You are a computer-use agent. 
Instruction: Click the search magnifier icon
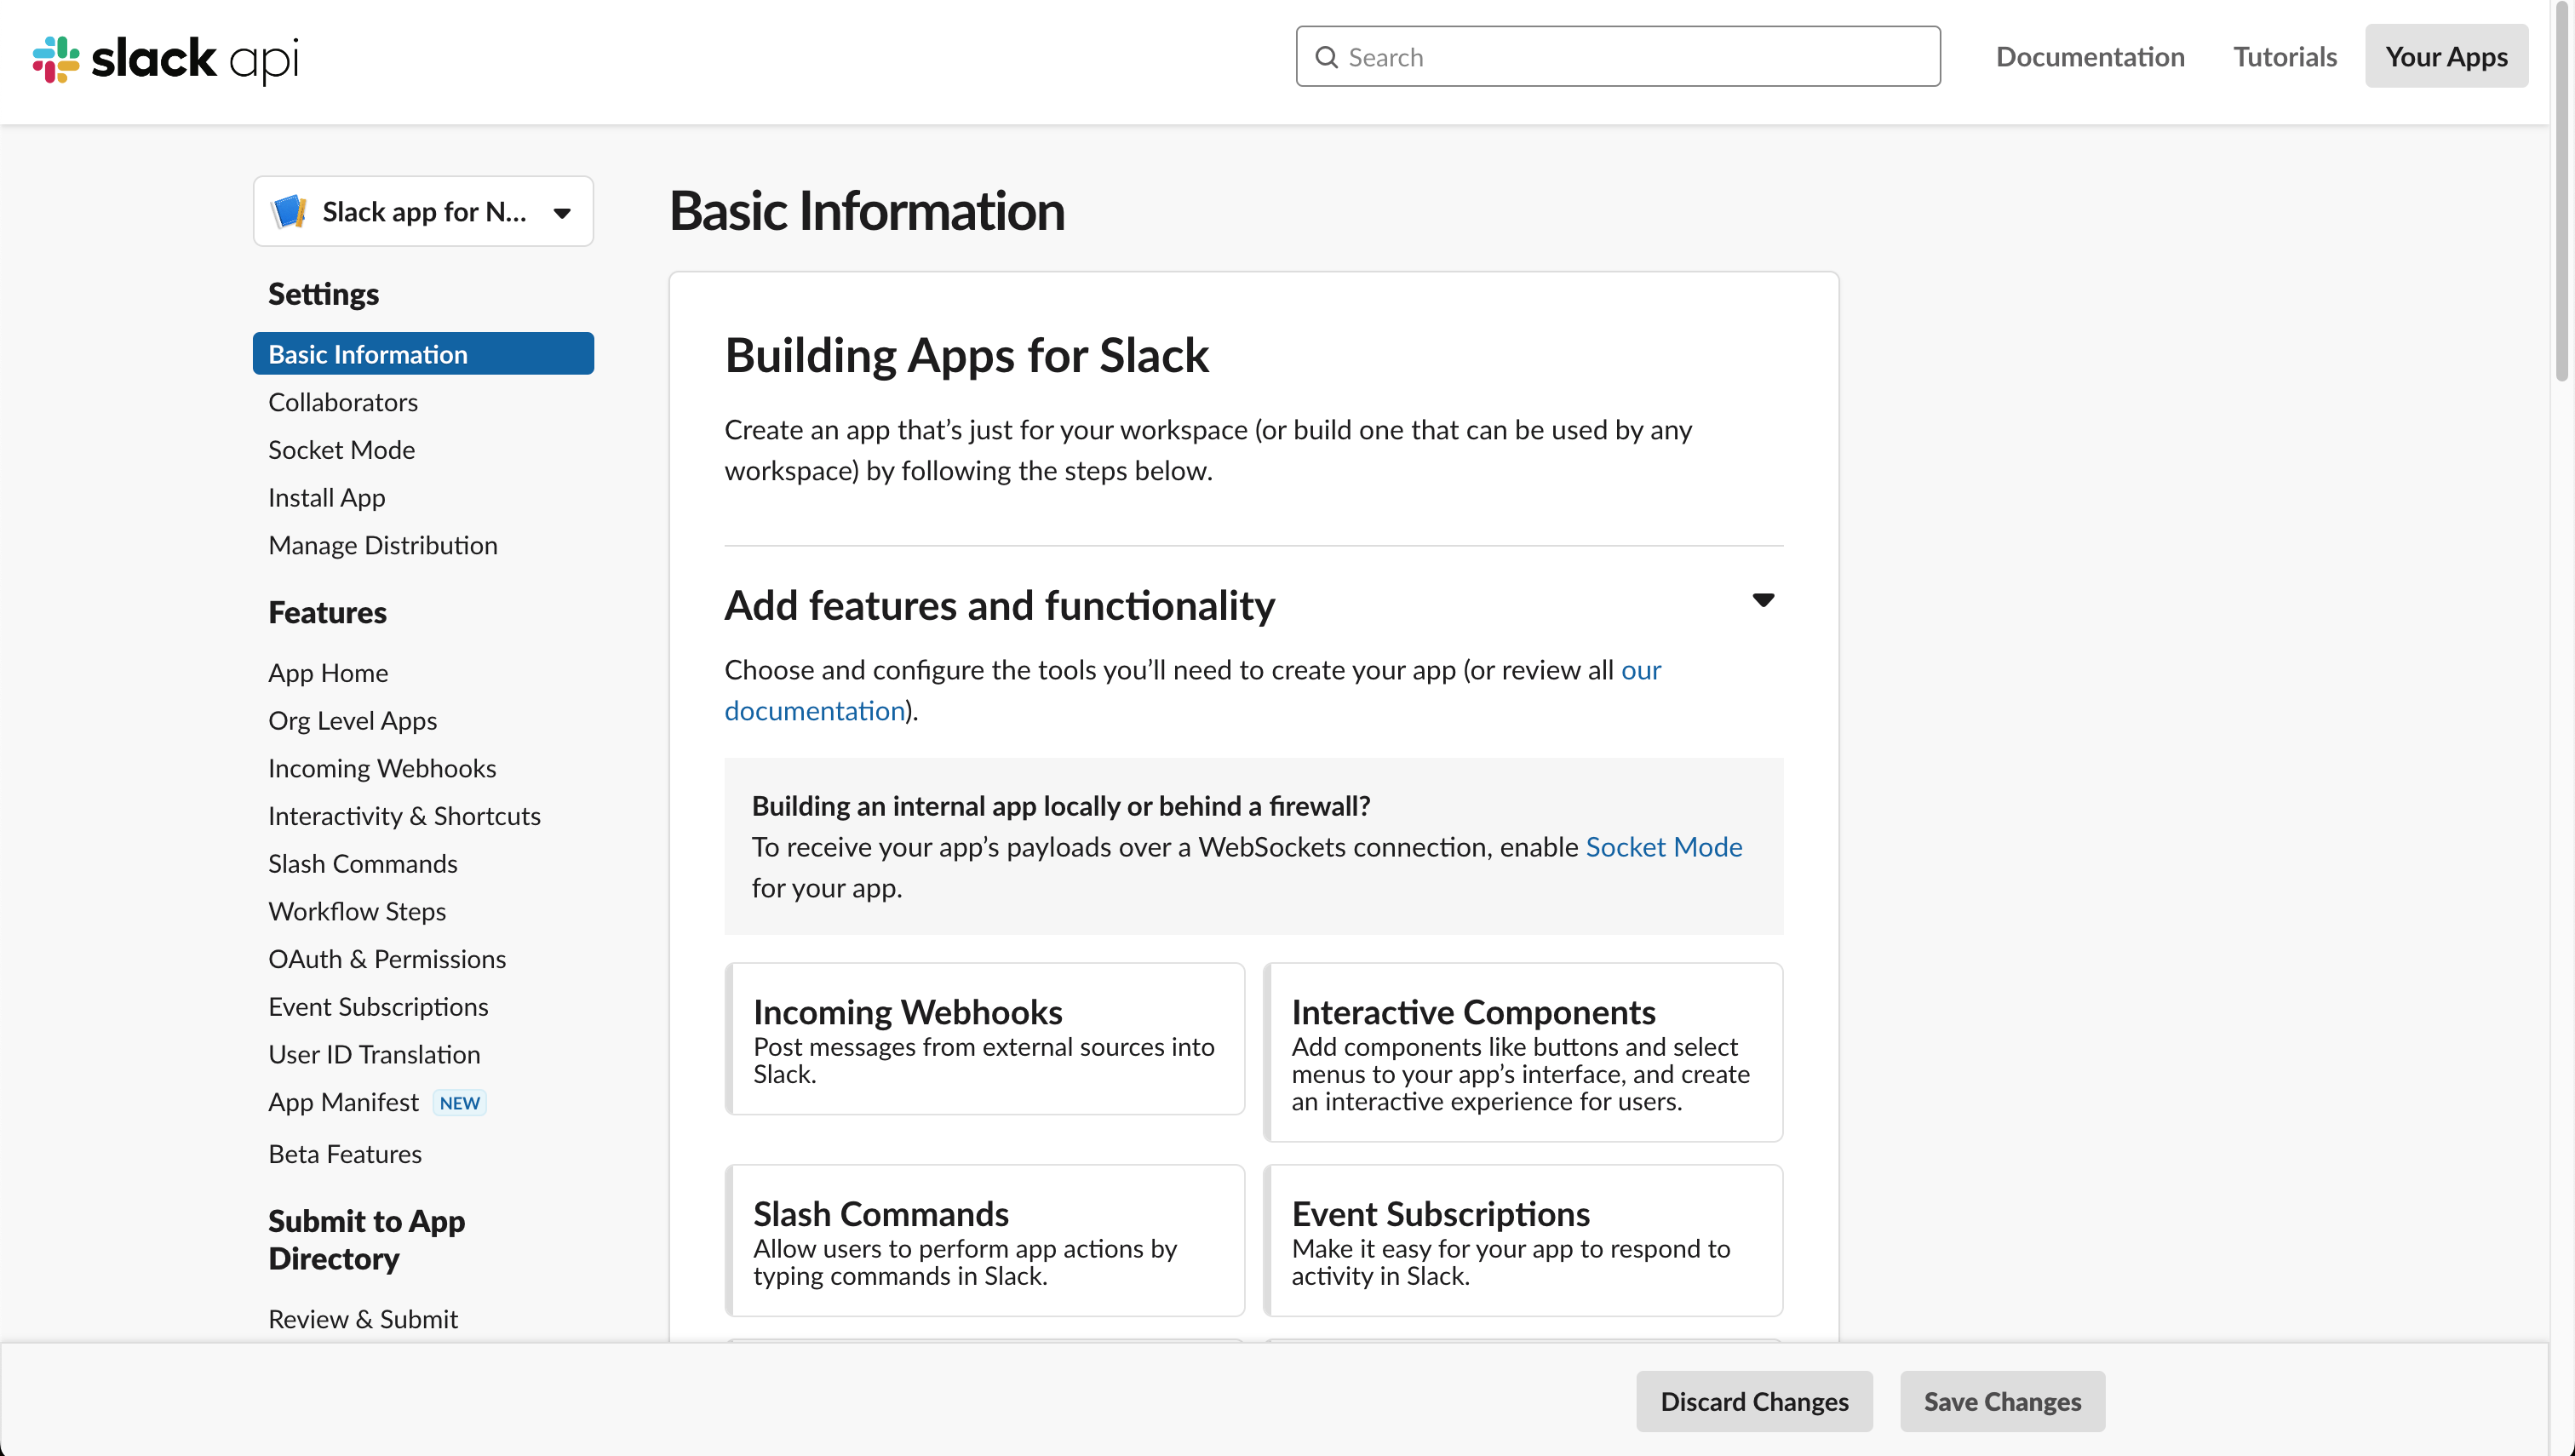pos(1326,57)
